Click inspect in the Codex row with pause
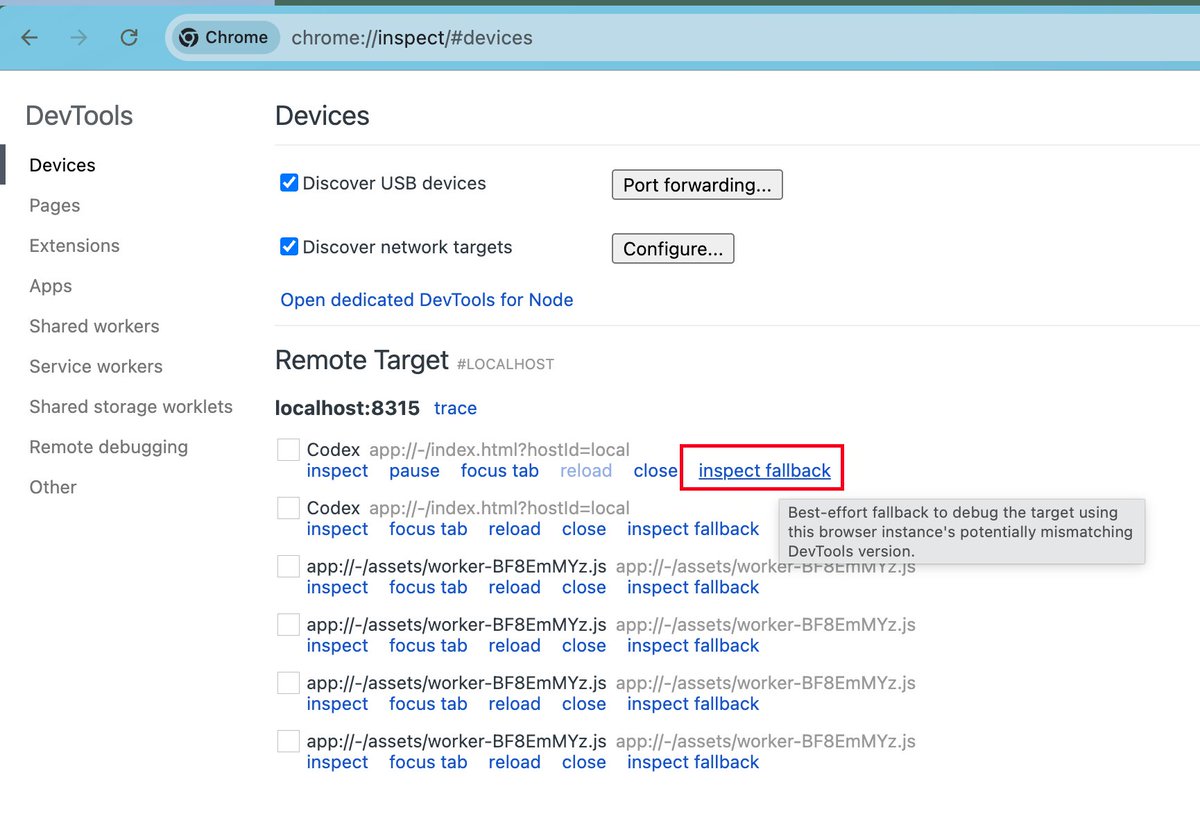Viewport: 1200px width, 830px height. (x=337, y=471)
